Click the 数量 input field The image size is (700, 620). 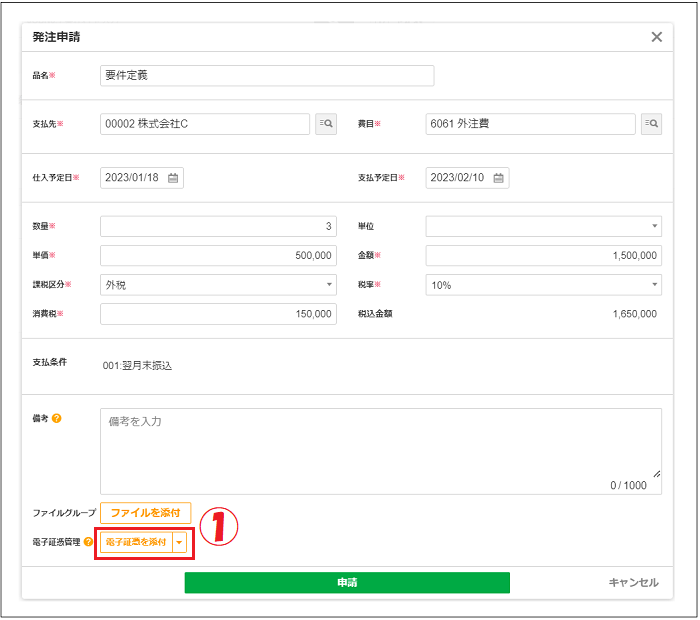click(x=218, y=227)
